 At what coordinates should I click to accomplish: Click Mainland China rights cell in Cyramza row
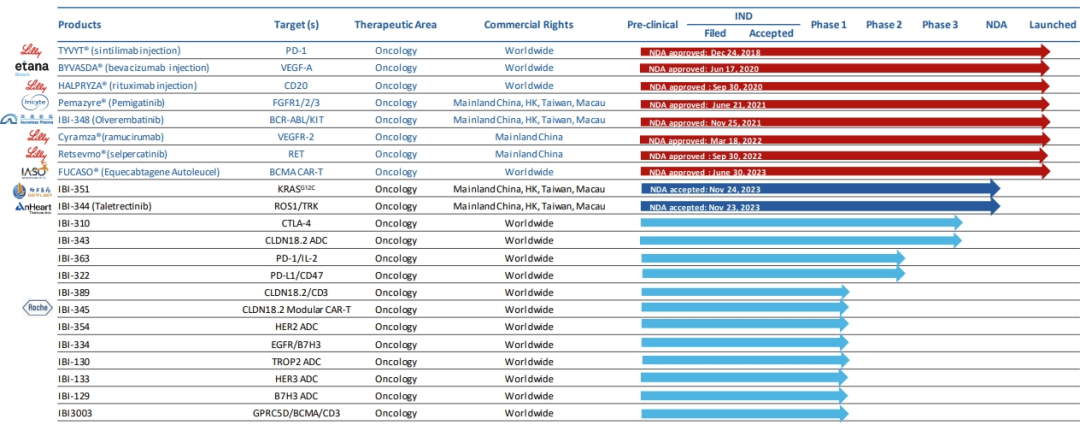click(x=528, y=137)
